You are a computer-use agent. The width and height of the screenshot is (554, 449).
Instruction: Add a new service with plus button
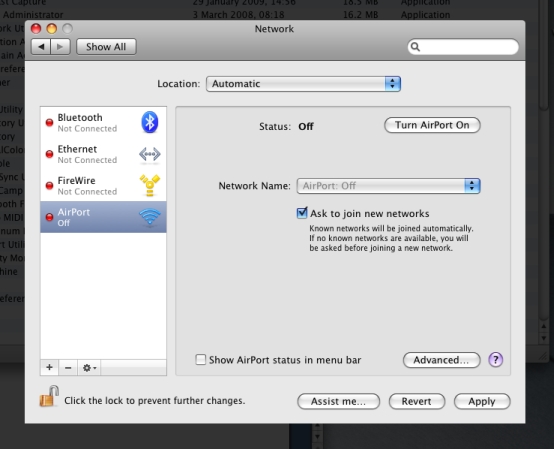[49, 367]
